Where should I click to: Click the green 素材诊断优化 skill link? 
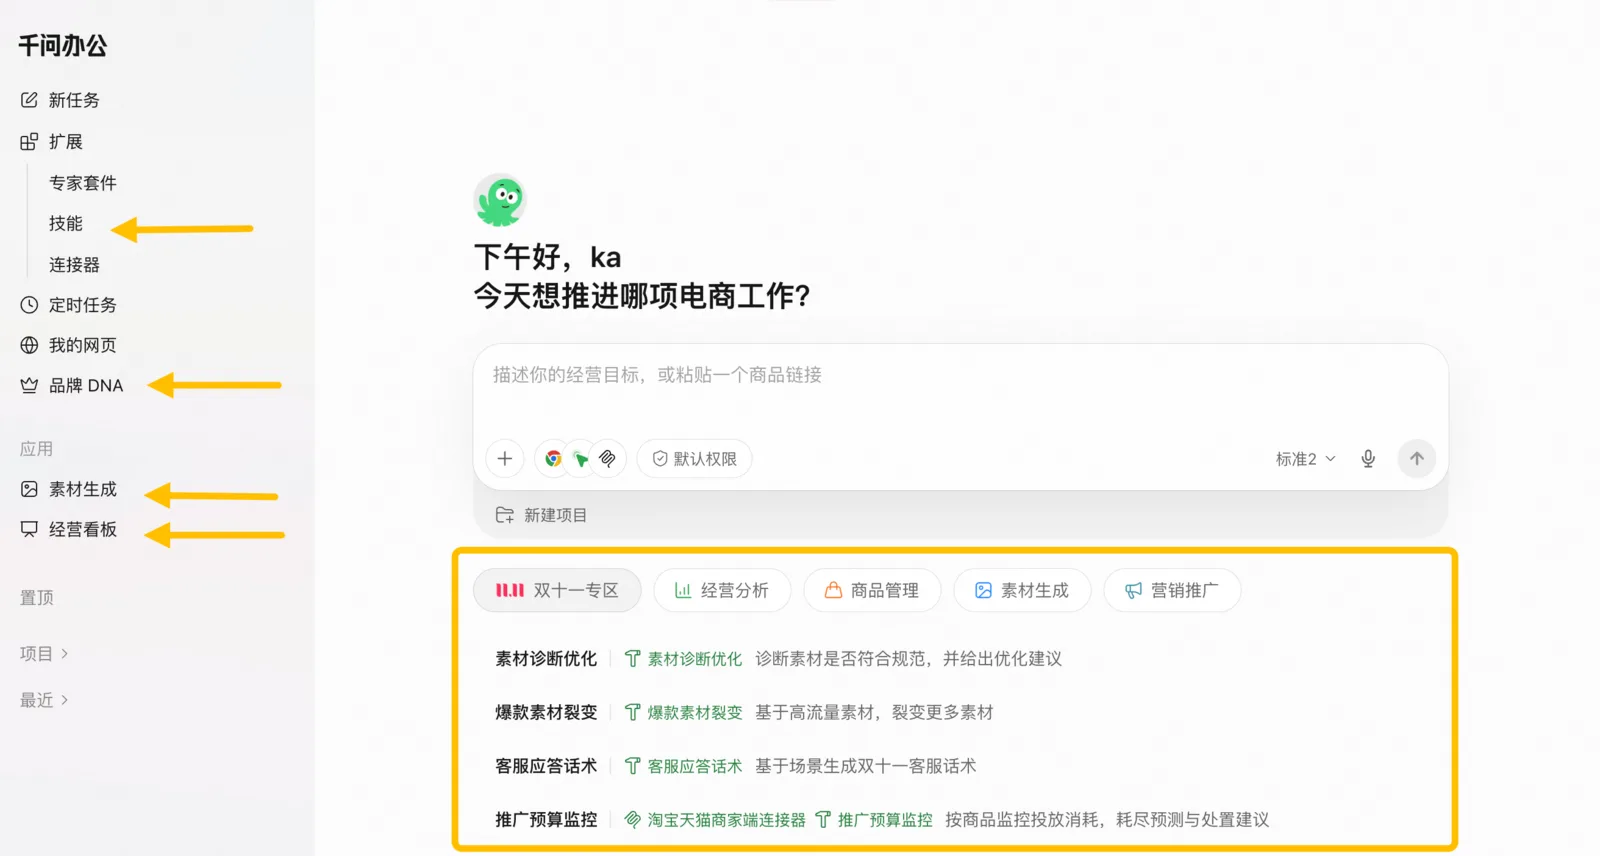695,658
